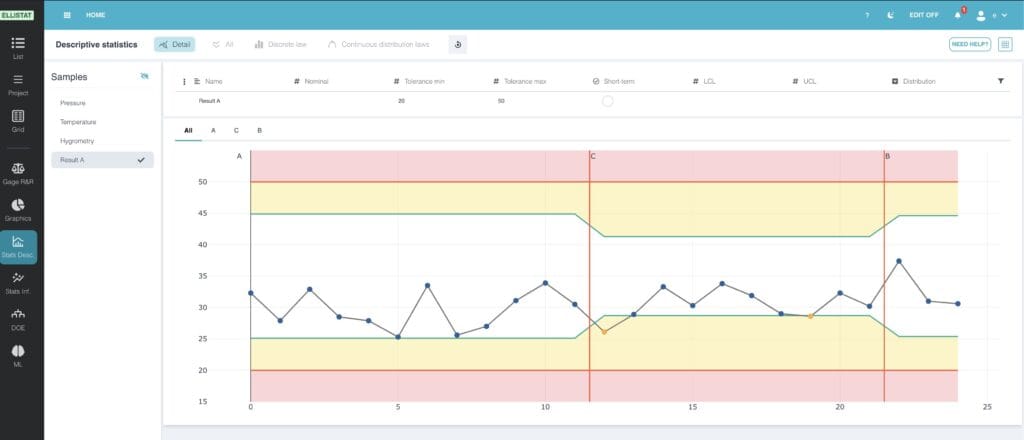Open notifications bell
The image size is (1024, 440).
(x=958, y=15)
